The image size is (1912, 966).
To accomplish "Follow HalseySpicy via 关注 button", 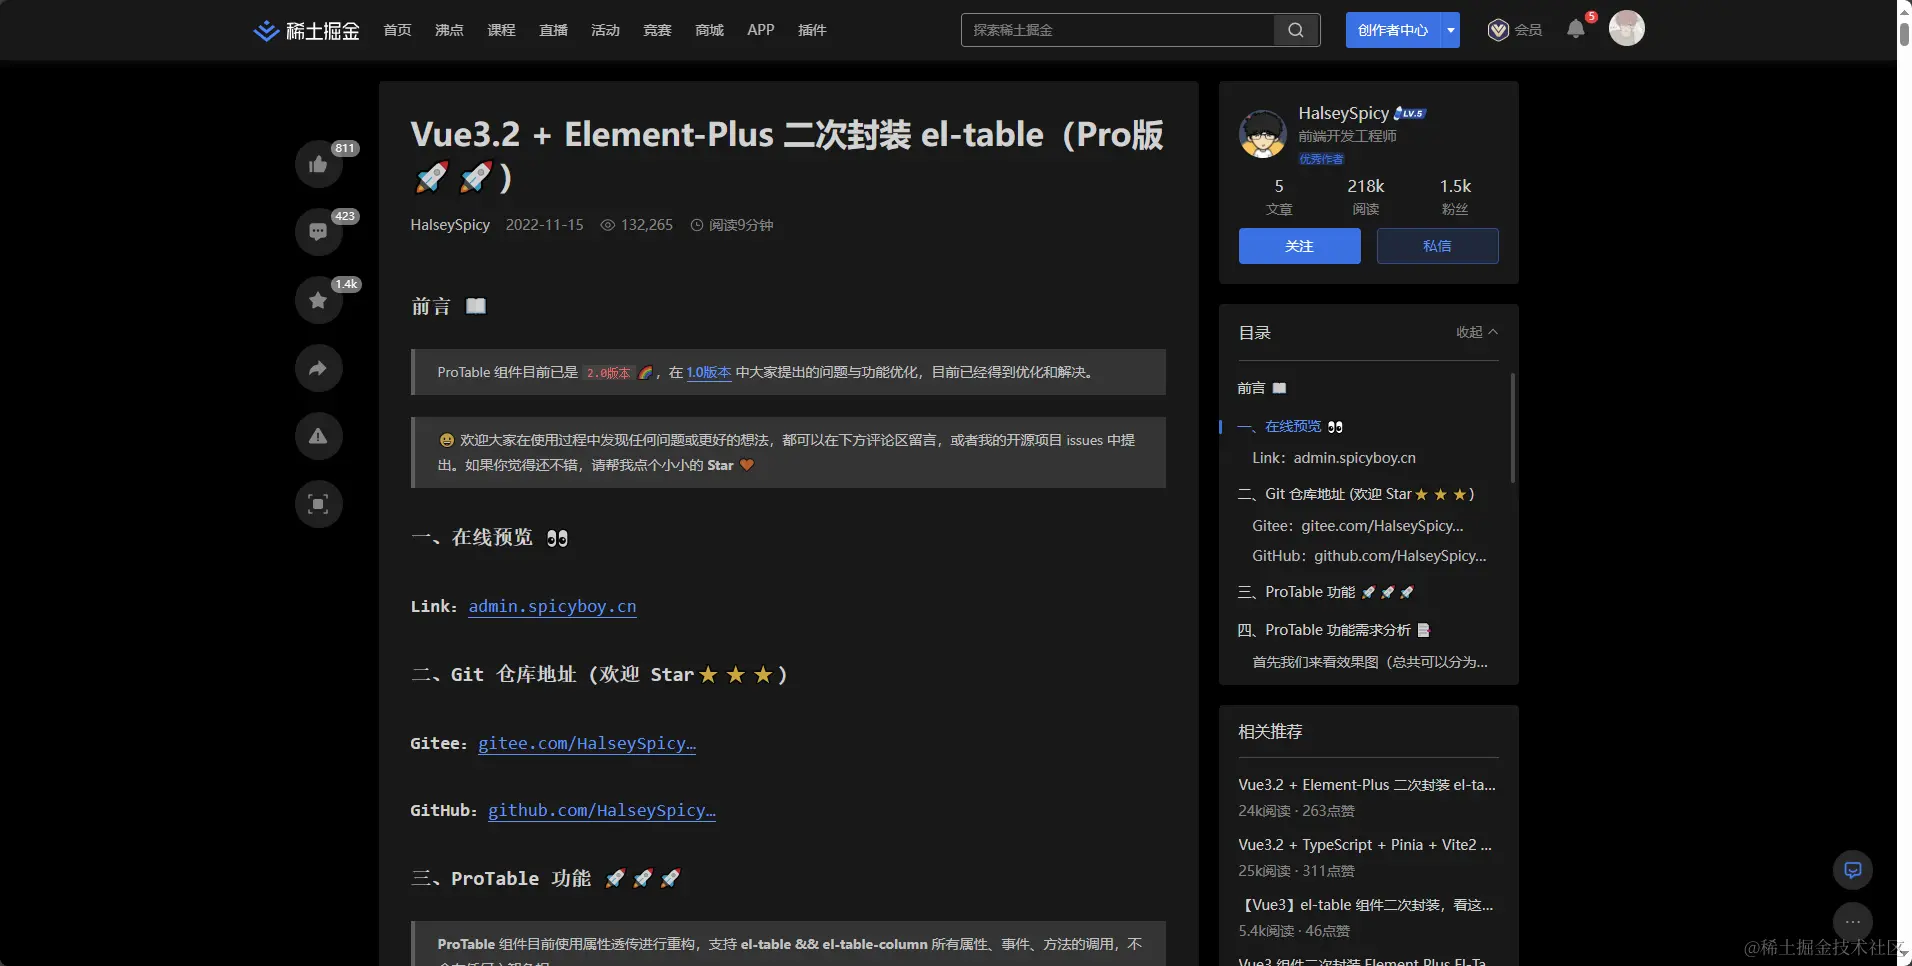I will tap(1299, 246).
